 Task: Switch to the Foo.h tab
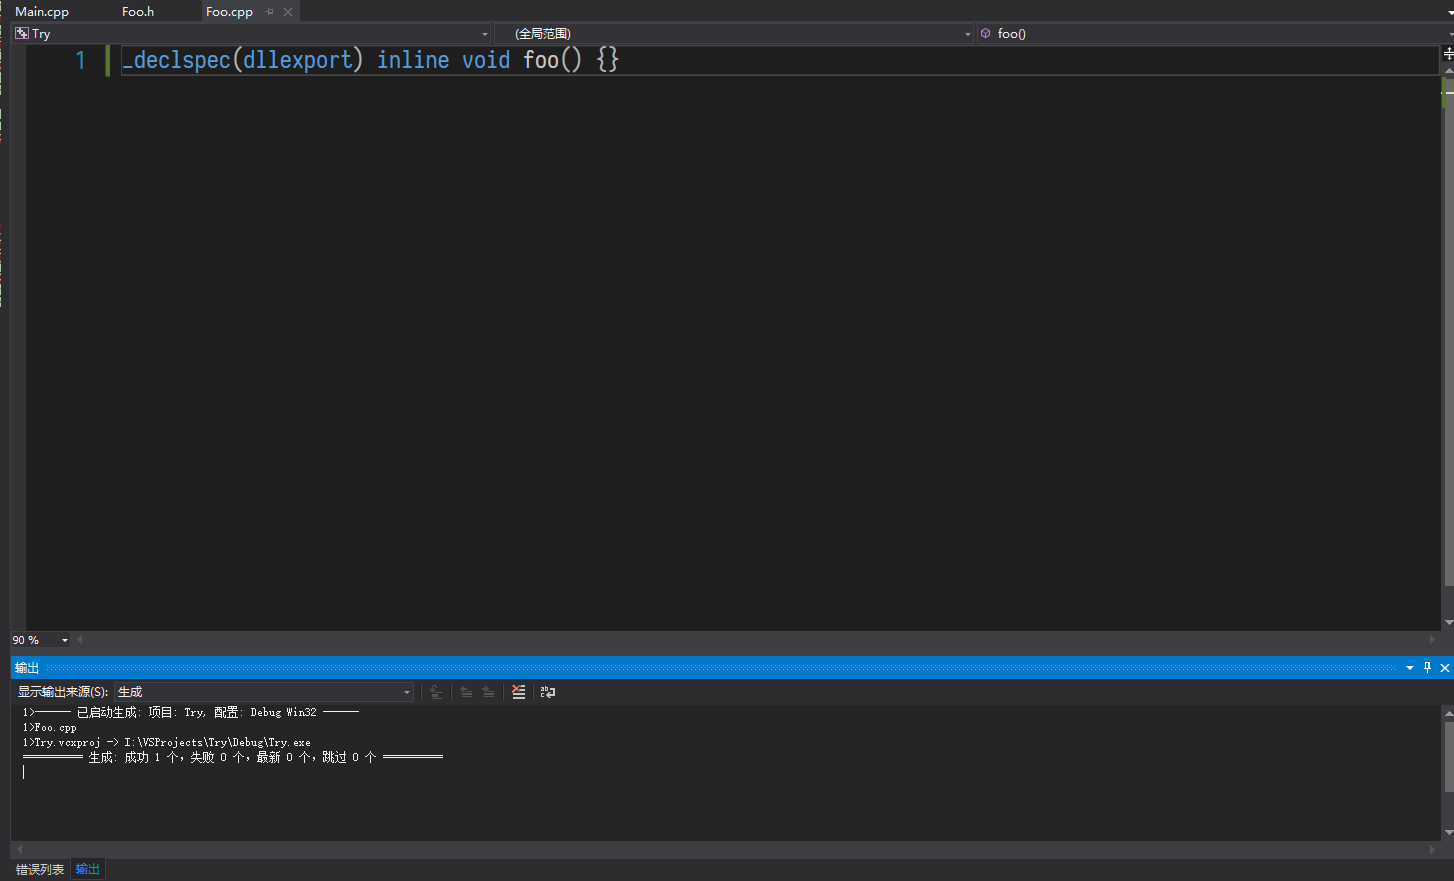pyautogui.click(x=138, y=12)
